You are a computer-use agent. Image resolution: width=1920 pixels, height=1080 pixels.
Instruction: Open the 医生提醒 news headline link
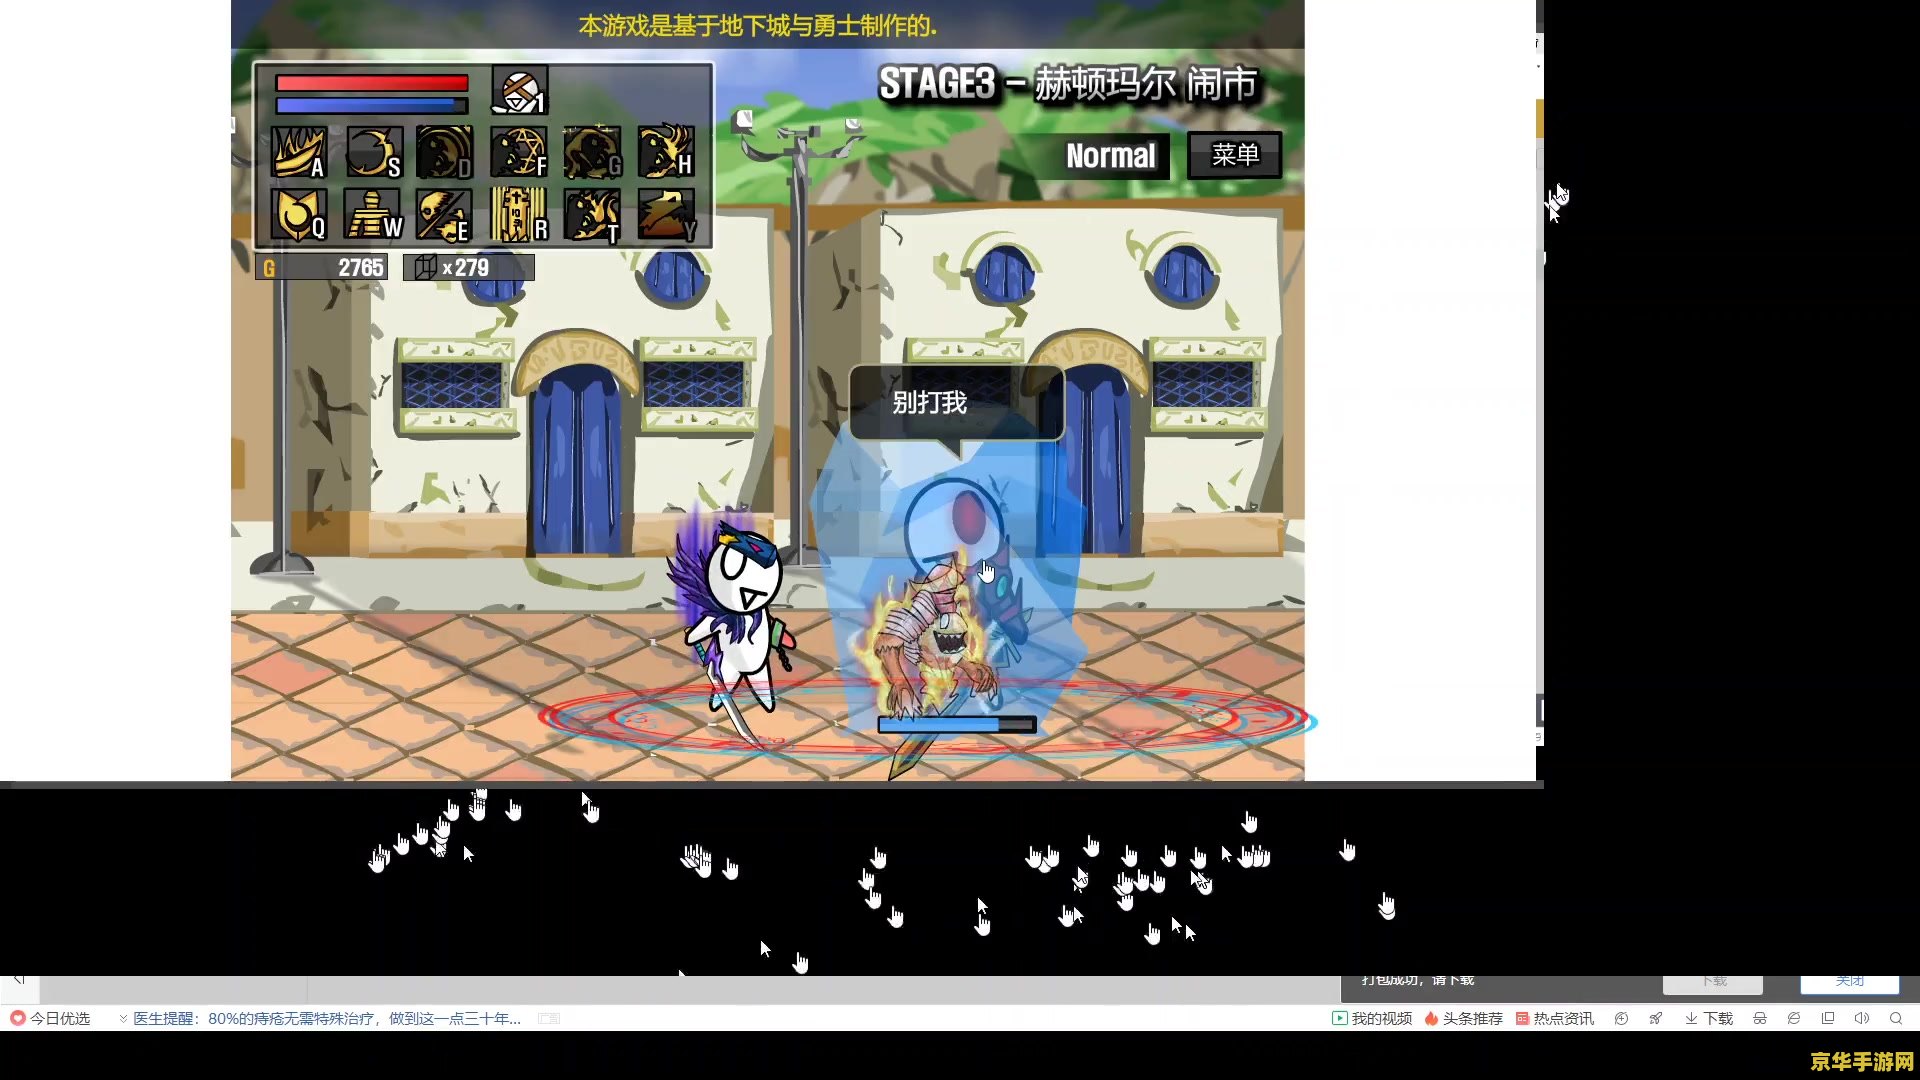(326, 1018)
